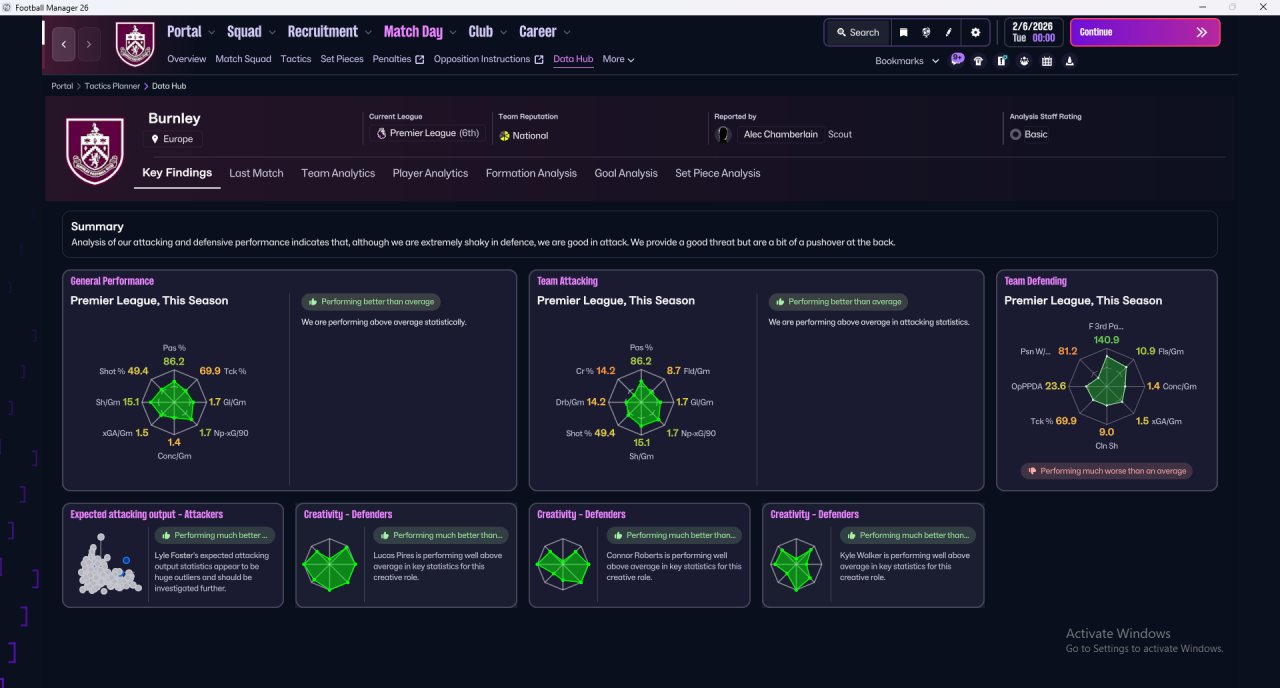Click Alec Chamberlain's portrait icon
The height and width of the screenshot is (688, 1280).
tap(723, 134)
